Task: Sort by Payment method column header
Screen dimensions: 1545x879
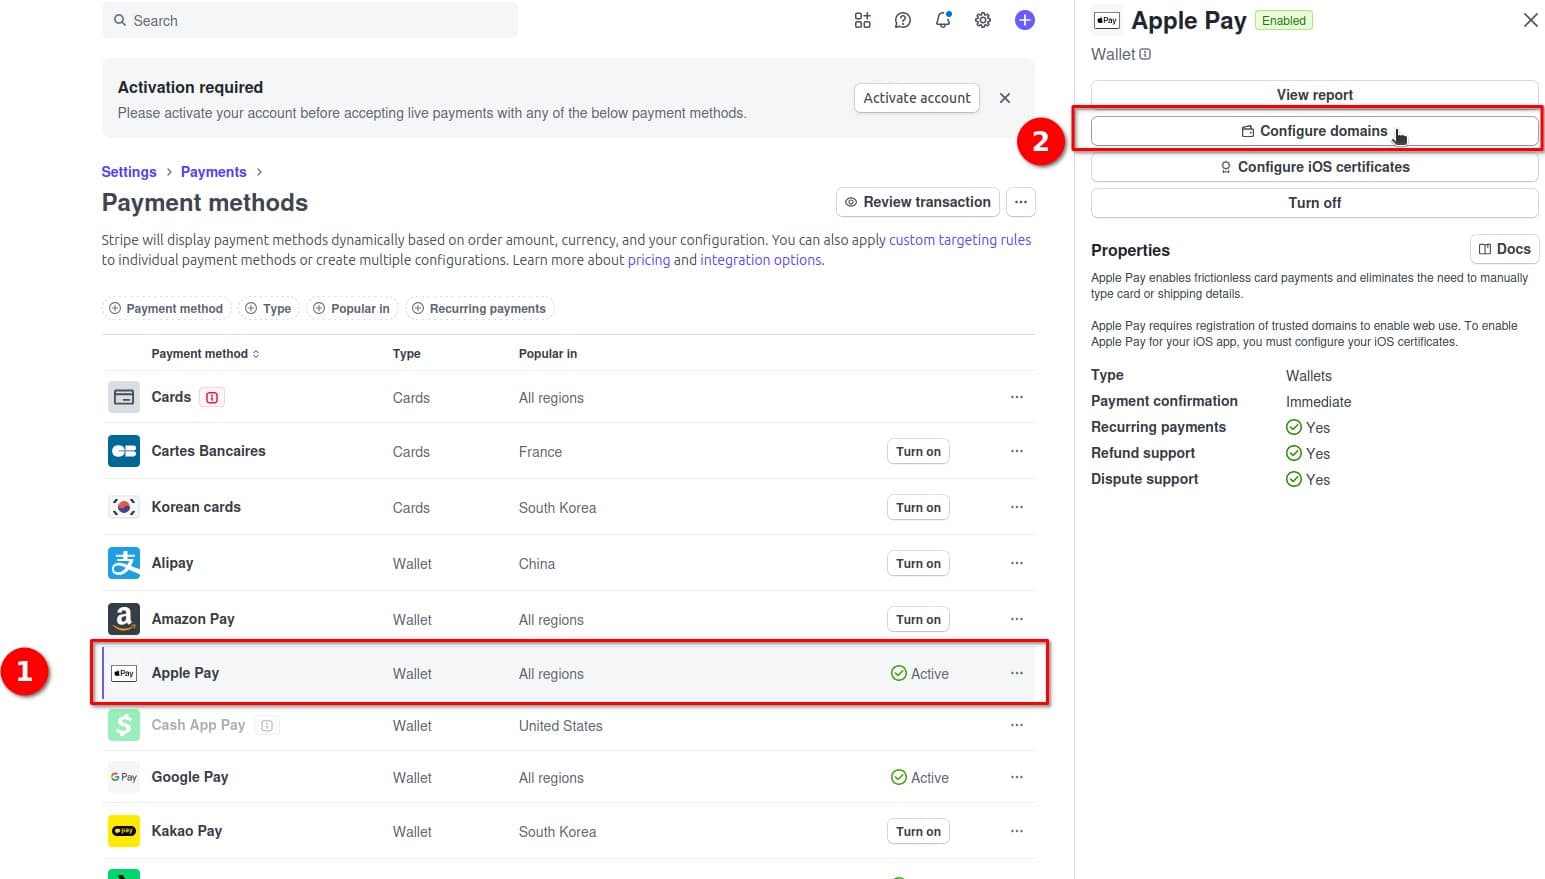Action: coord(205,354)
